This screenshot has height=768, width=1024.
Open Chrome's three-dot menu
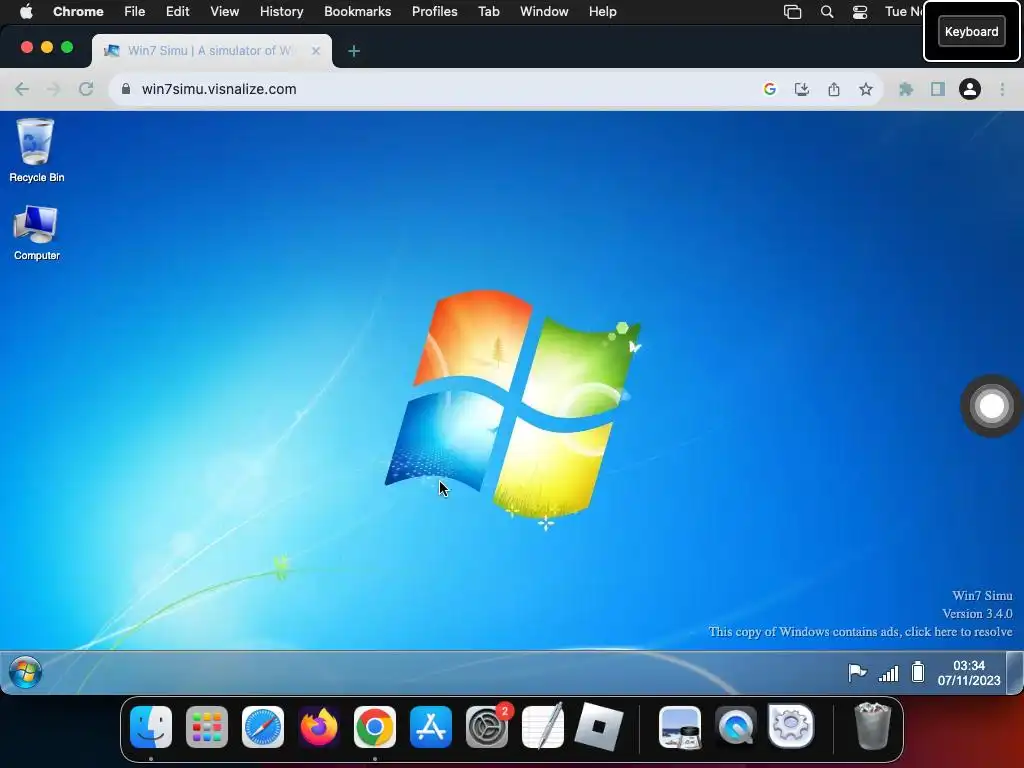(1002, 89)
